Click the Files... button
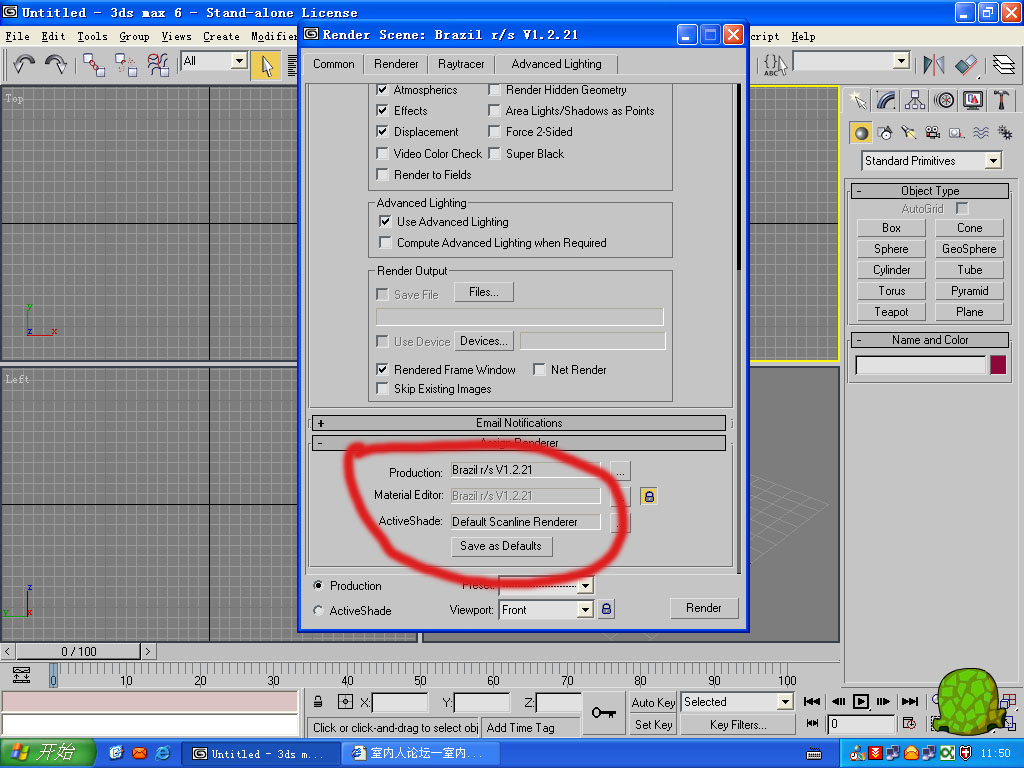This screenshot has width=1024, height=768. click(483, 292)
